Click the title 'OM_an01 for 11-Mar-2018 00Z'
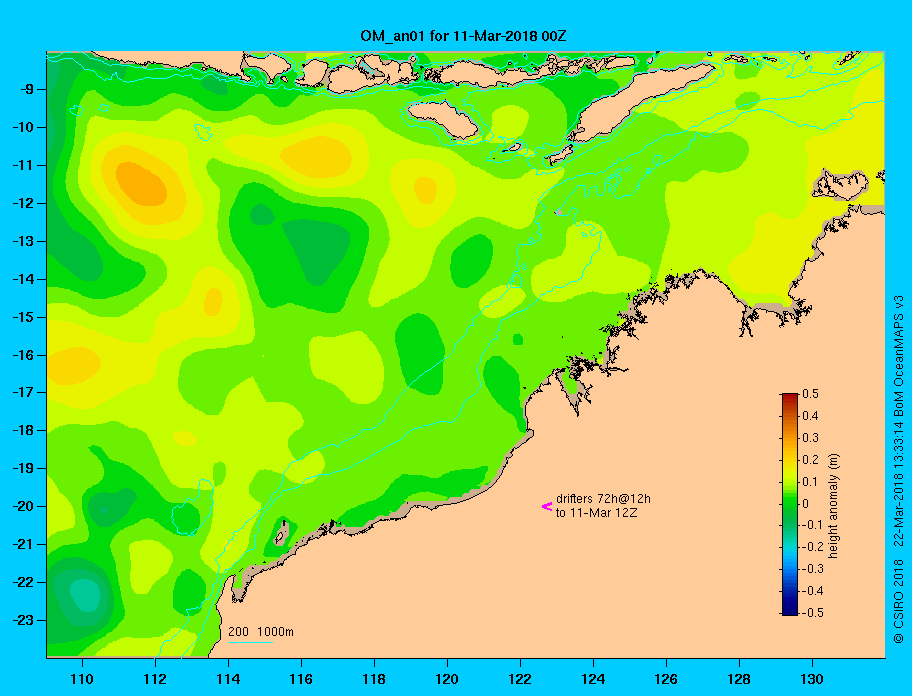Image resolution: width=912 pixels, height=696 pixels. [463, 36]
